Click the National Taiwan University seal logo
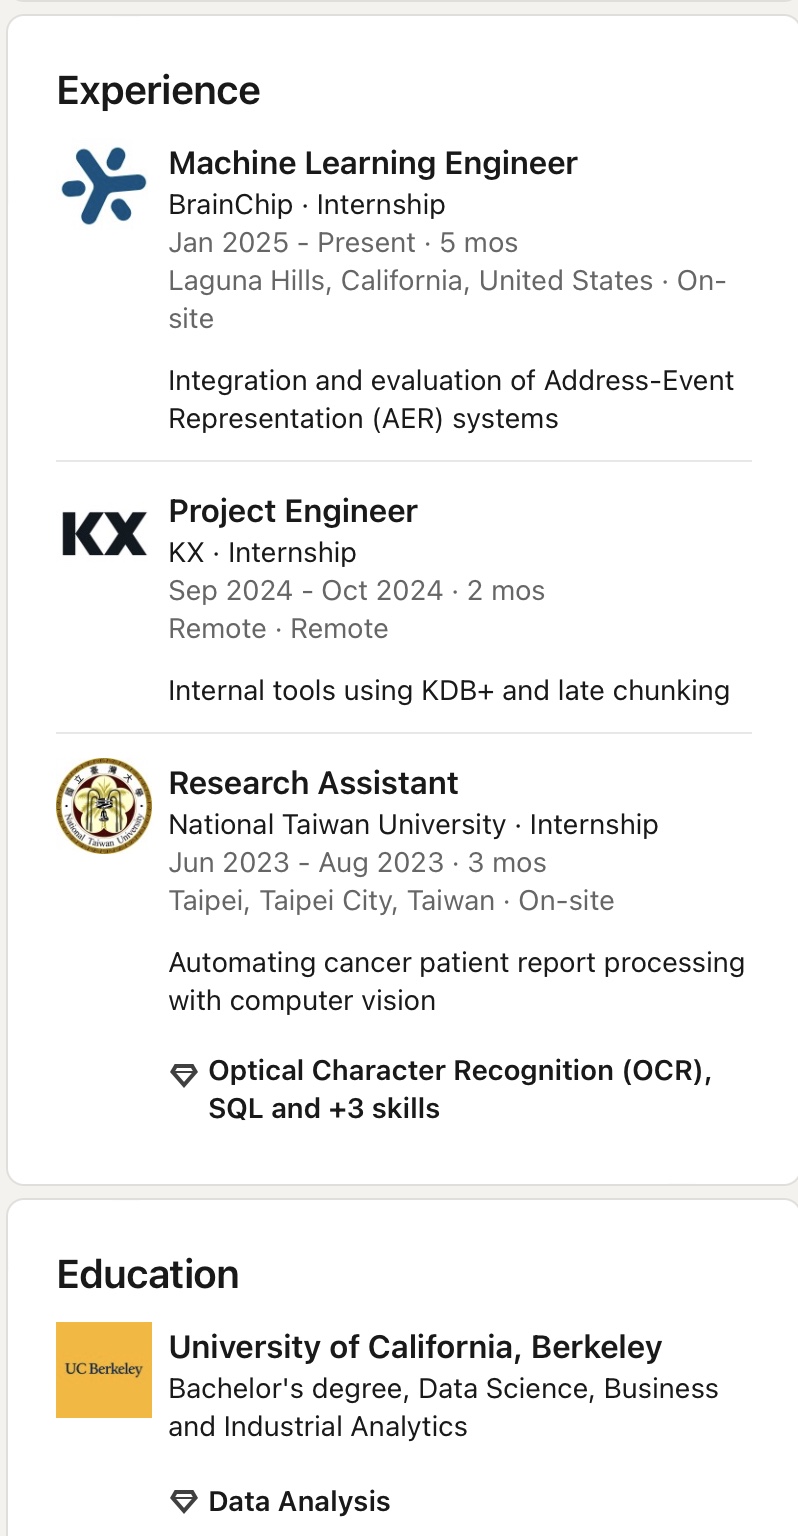This screenshot has width=798, height=1536. 104,805
